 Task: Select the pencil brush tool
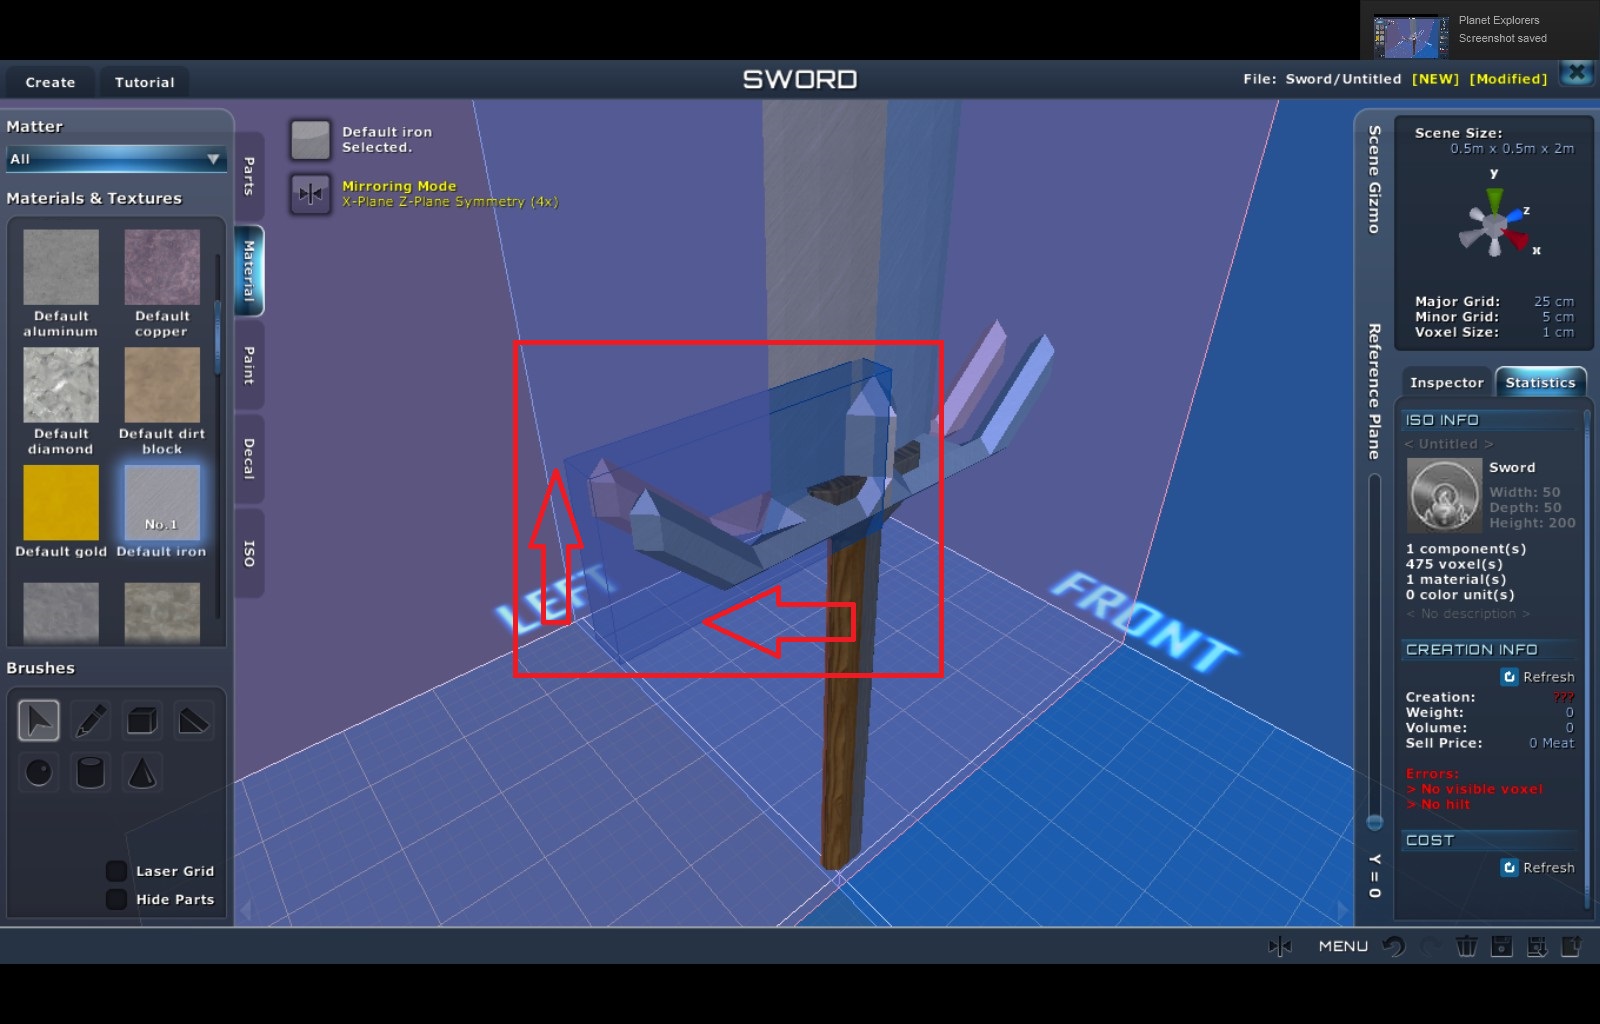91,720
